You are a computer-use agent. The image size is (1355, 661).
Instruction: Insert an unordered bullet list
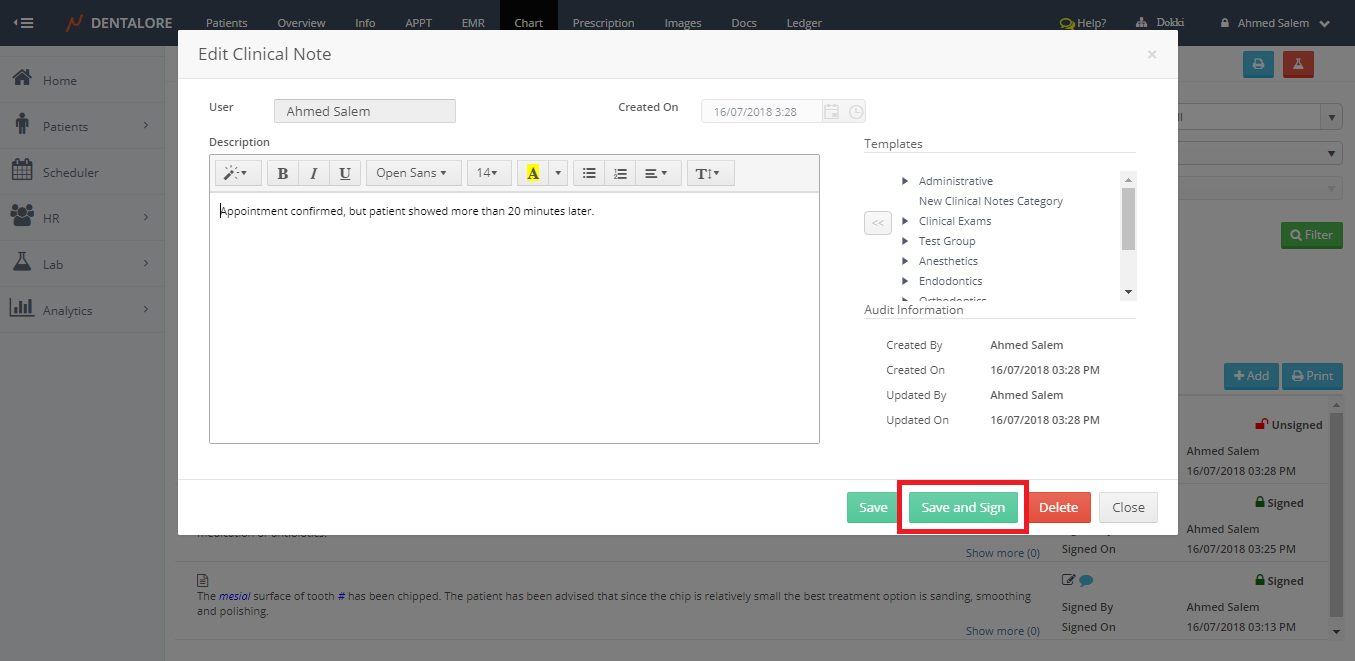tap(590, 174)
